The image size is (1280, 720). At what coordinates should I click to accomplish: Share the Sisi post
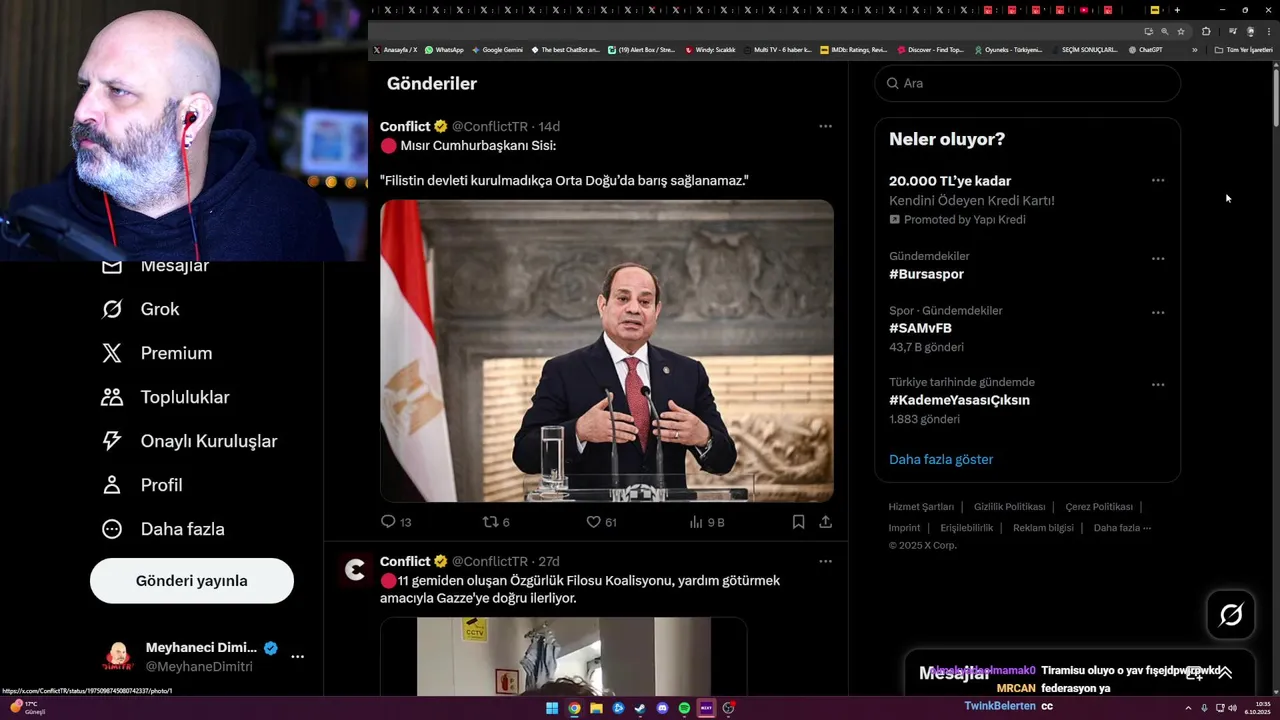click(825, 522)
